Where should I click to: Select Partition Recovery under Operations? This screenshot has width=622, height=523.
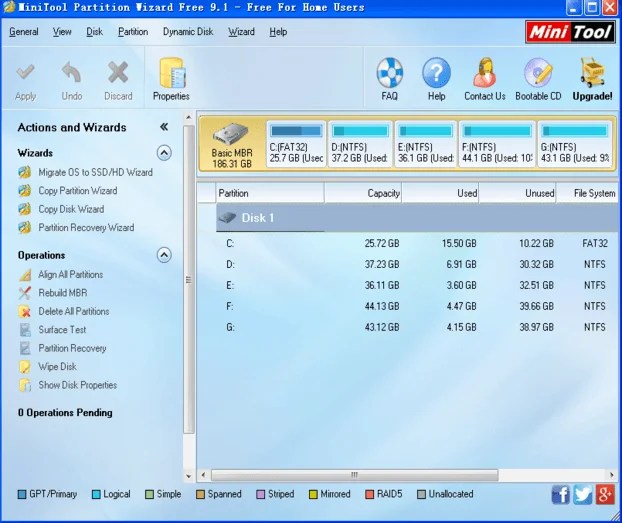72,348
